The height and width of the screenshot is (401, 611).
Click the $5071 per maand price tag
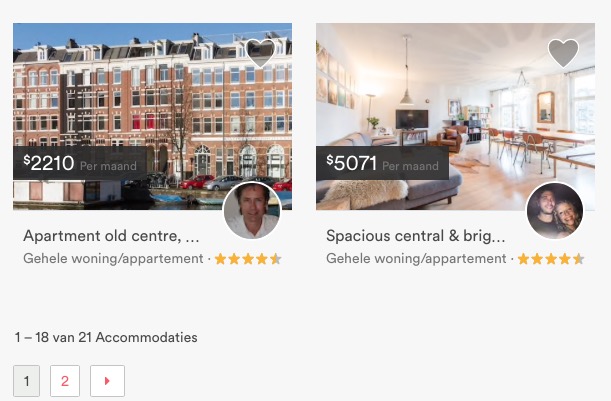point(382,163)
